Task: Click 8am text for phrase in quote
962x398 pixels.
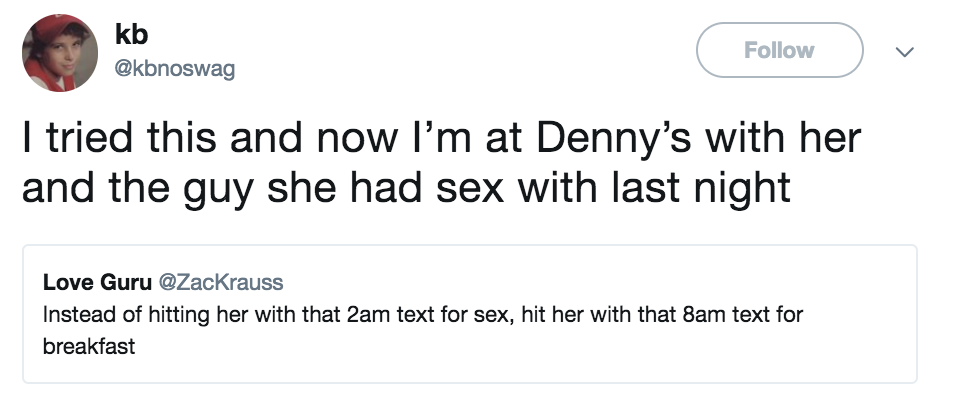Action: (x=742, y=315)
